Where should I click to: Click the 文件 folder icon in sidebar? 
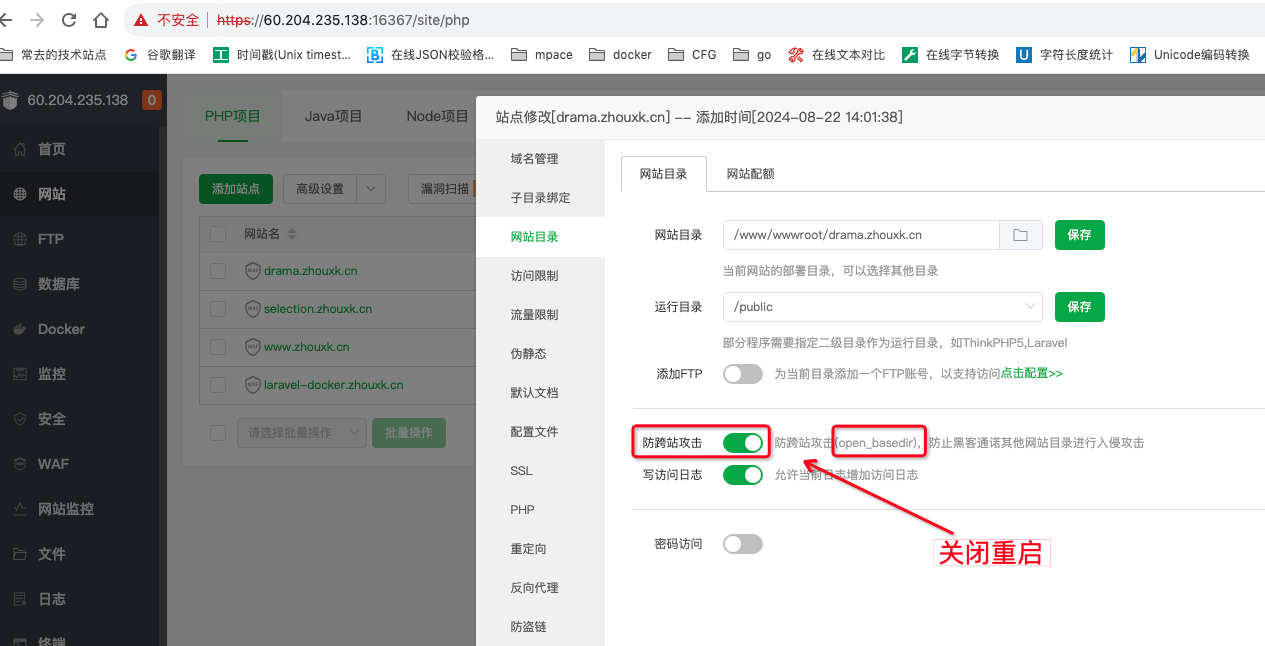click(20, 554)
